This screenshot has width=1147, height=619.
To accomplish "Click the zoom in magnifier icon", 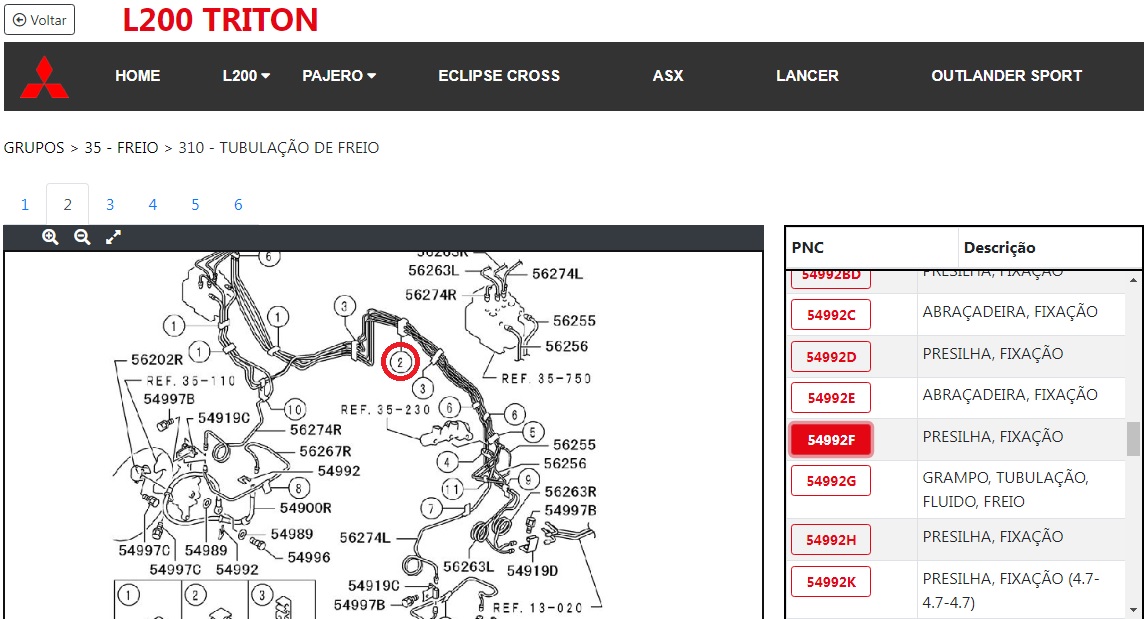I will point(50,237).
